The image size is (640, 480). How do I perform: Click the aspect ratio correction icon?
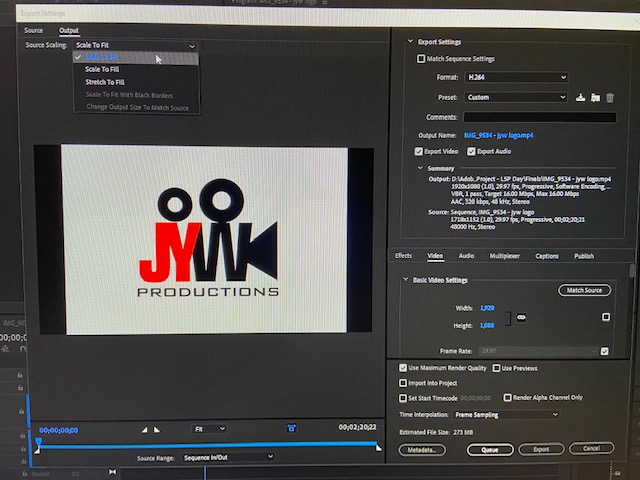[291, 428]
